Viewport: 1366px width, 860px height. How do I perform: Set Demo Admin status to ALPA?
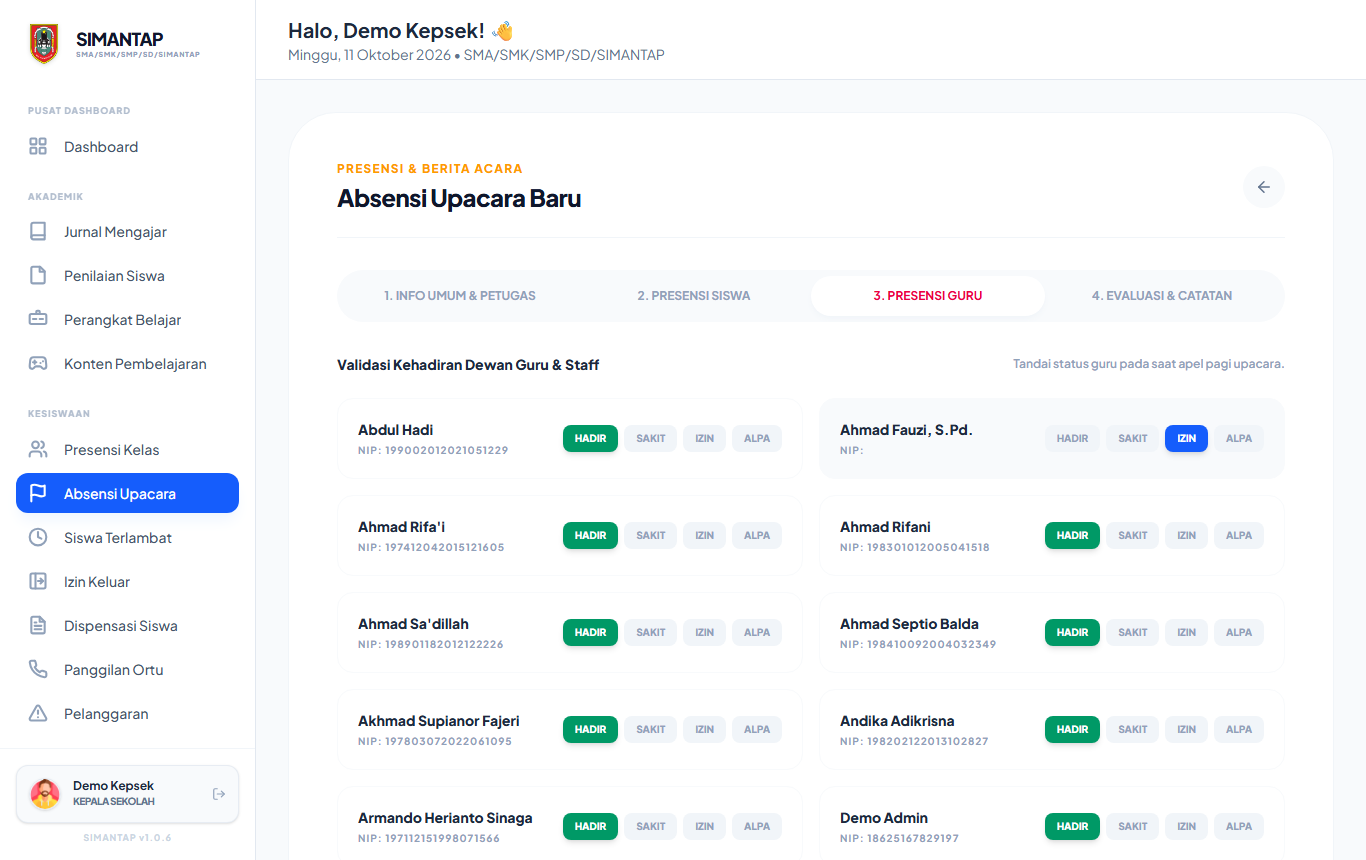[x=1239, y=827]
